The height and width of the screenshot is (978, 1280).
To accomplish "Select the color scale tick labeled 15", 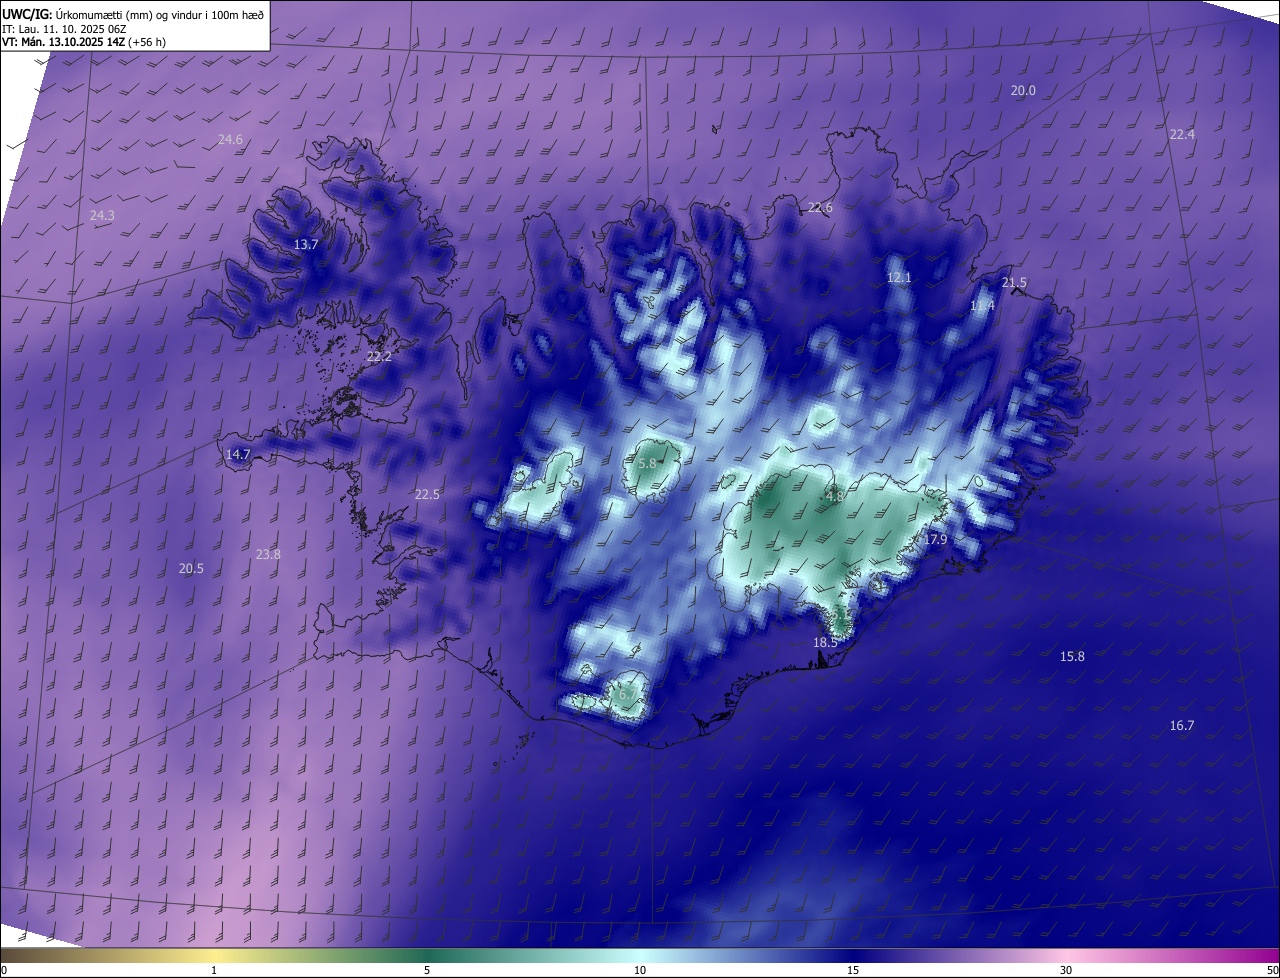I will tap(853, 970).
